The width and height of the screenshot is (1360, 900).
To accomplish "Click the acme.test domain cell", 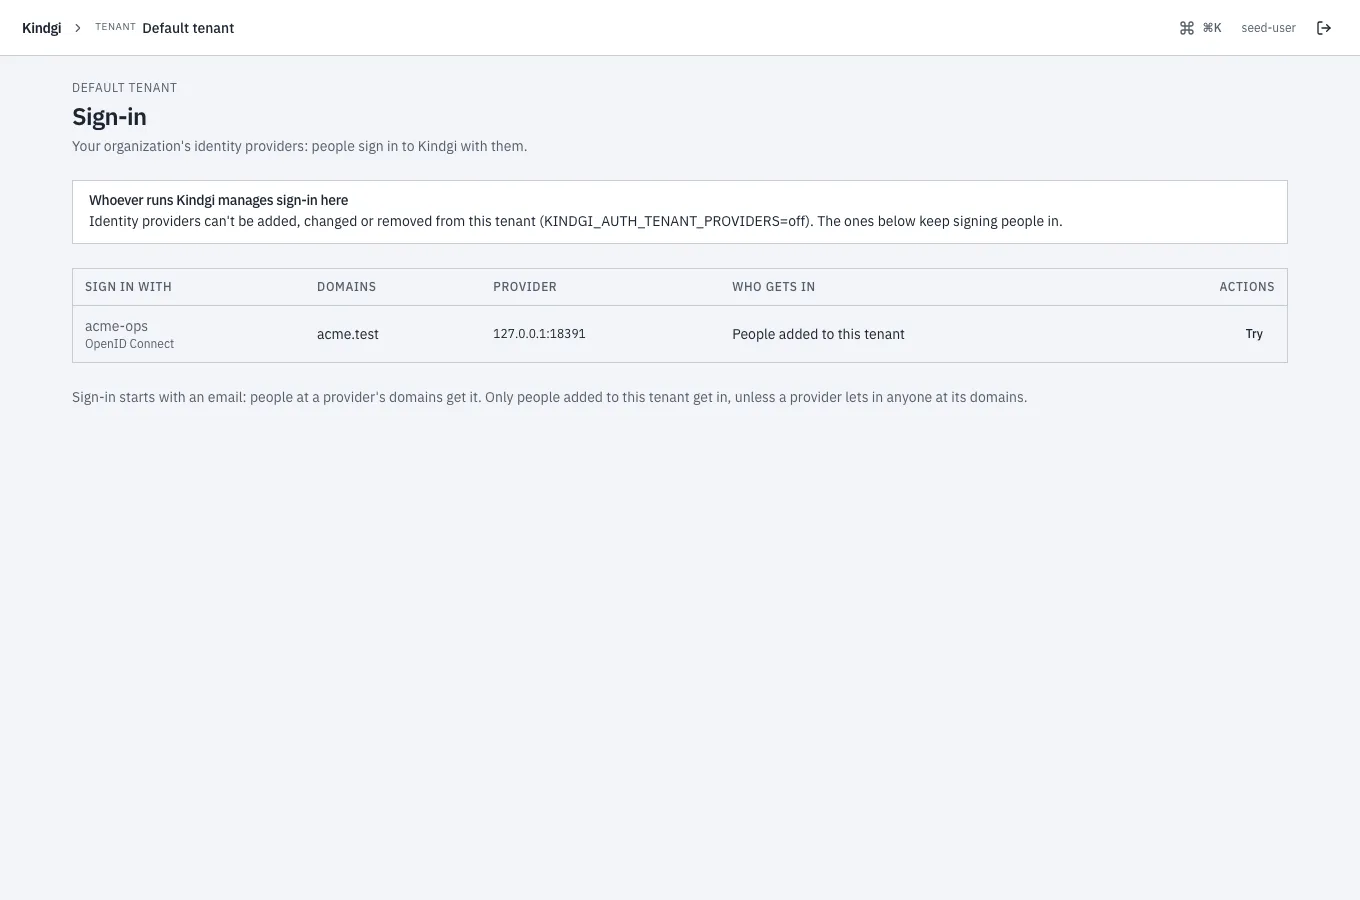I will (348, 334).
